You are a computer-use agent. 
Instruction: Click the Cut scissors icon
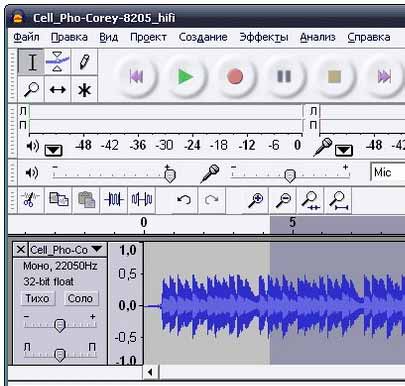(x=30, y=200)
